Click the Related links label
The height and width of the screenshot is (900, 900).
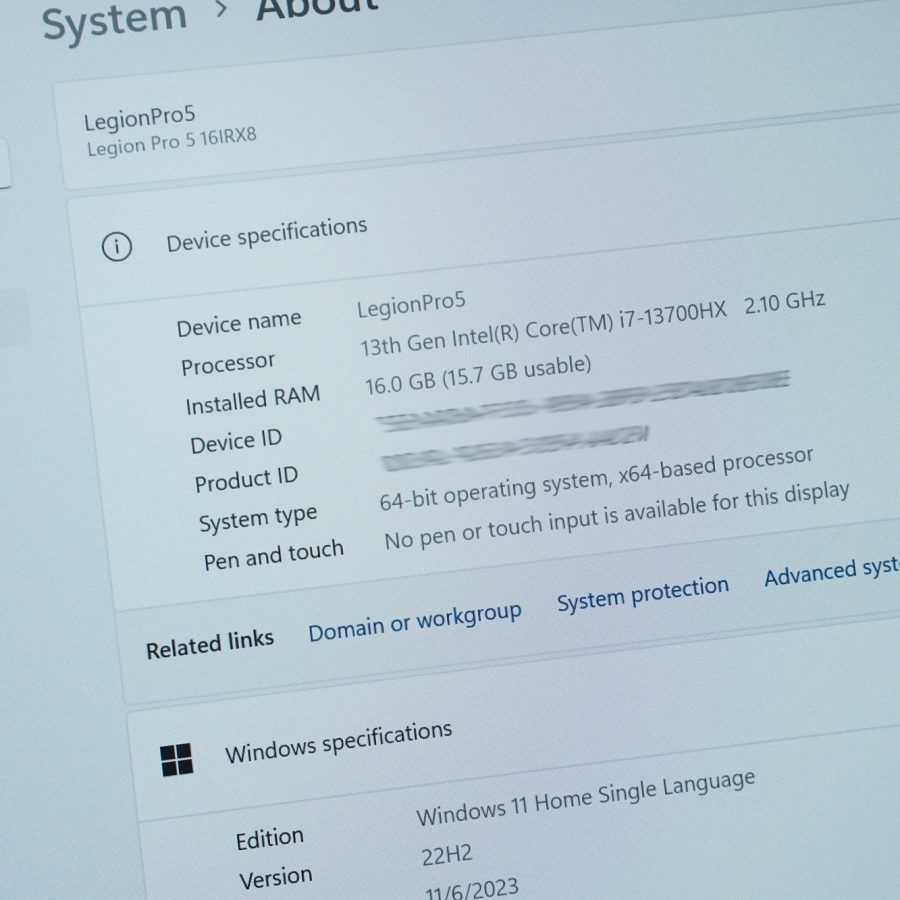point(210,644)
